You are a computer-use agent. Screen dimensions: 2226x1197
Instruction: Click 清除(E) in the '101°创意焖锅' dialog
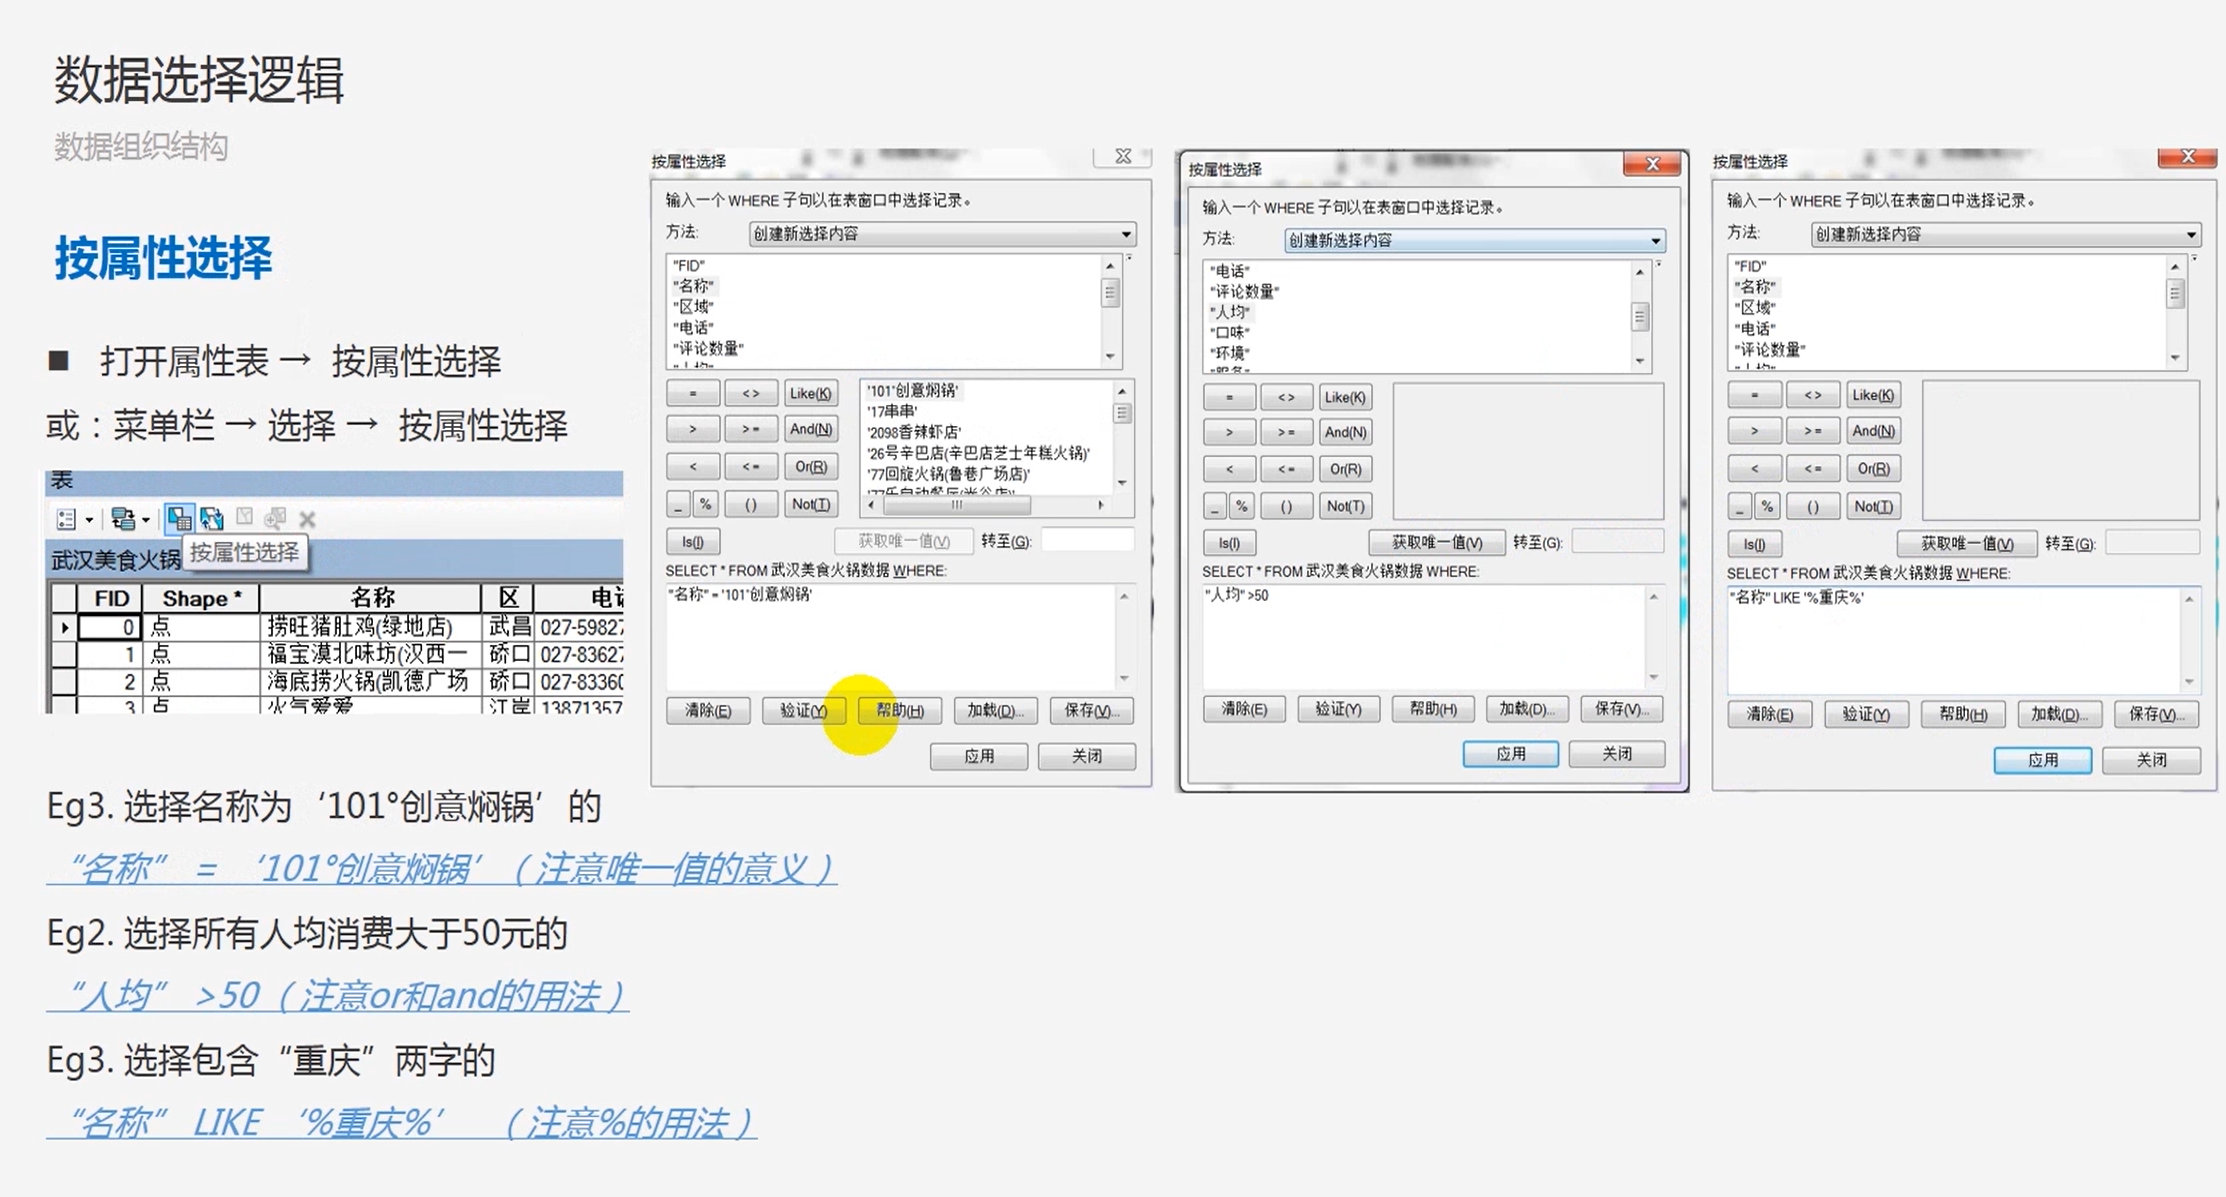tap(708, 711)
